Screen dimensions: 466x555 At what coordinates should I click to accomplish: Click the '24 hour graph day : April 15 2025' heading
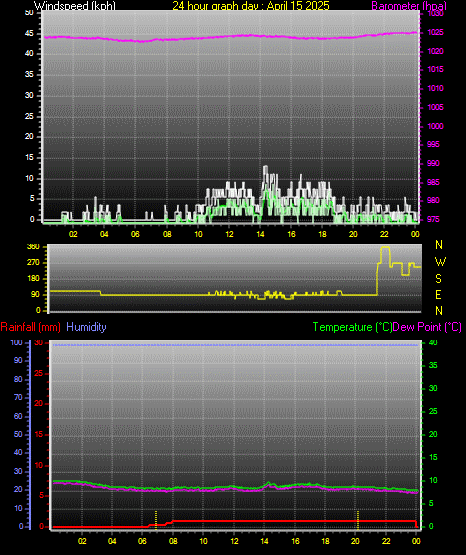(251, 5)
